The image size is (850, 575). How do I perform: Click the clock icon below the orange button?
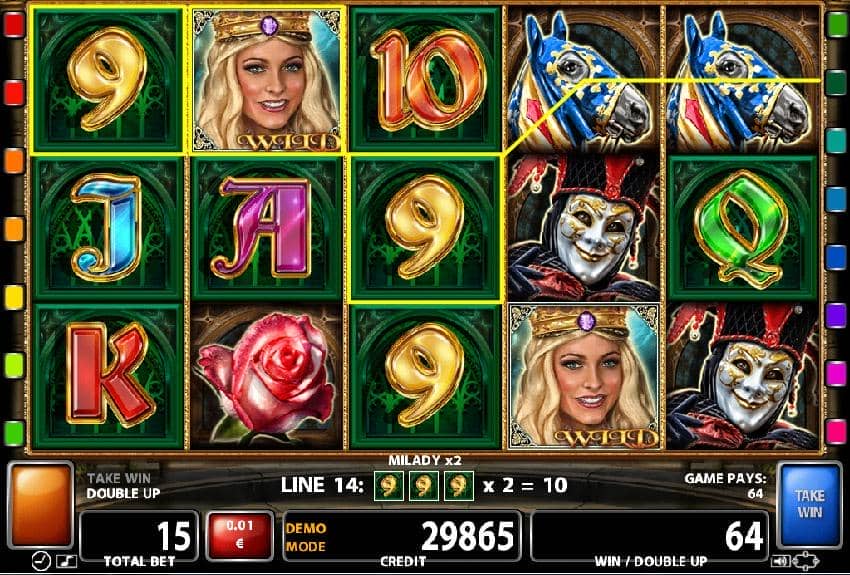tap(42, 561)
